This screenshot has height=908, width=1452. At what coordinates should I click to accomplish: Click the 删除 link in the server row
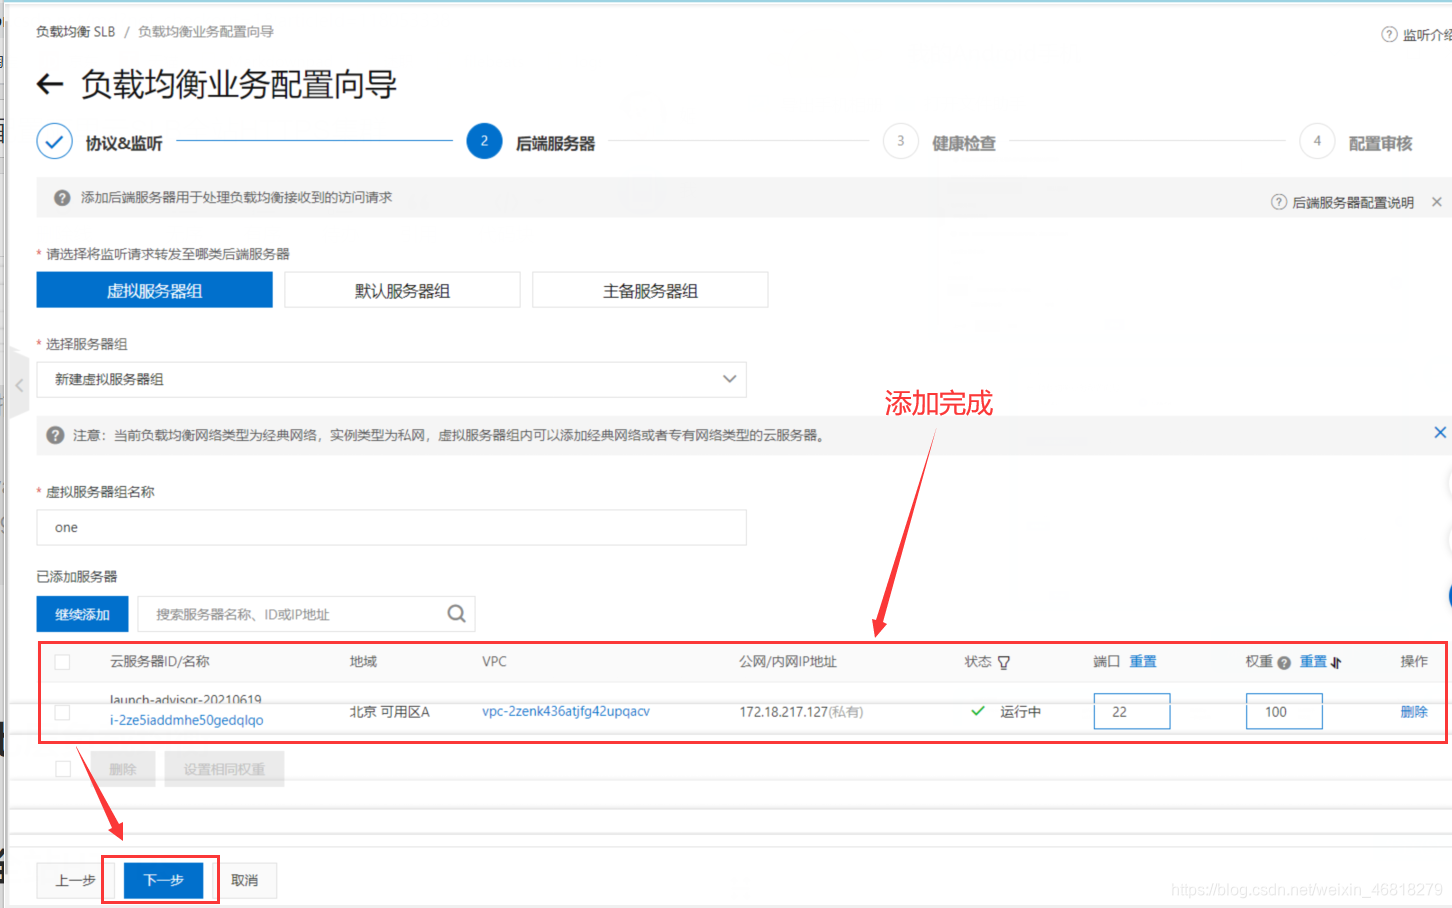pyautogui.click(x=1414, y=711)
